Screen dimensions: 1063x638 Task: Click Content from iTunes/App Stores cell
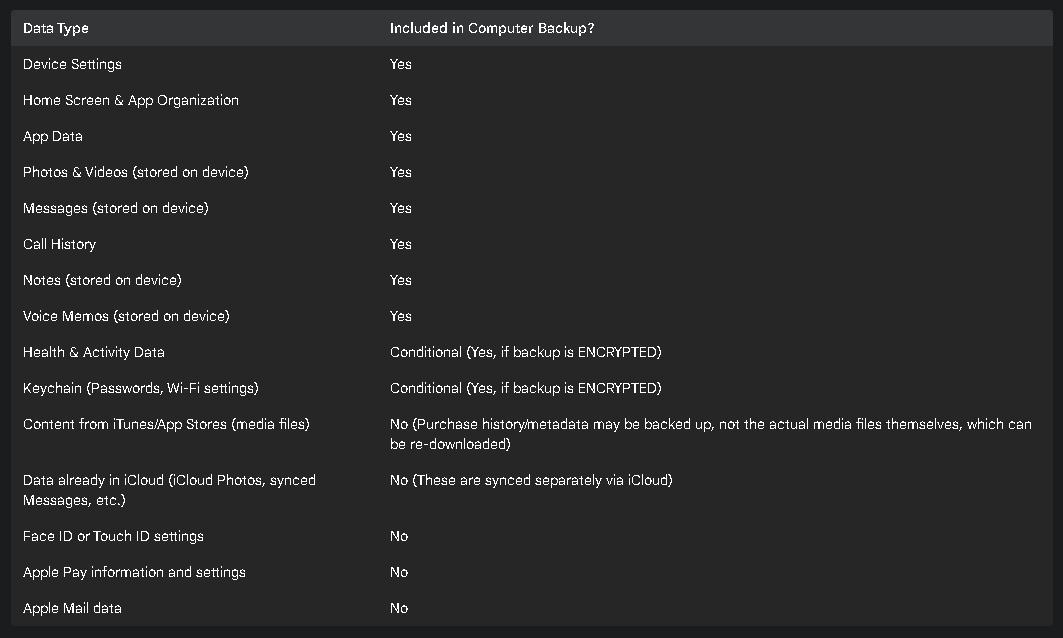(x=166, y=424)
